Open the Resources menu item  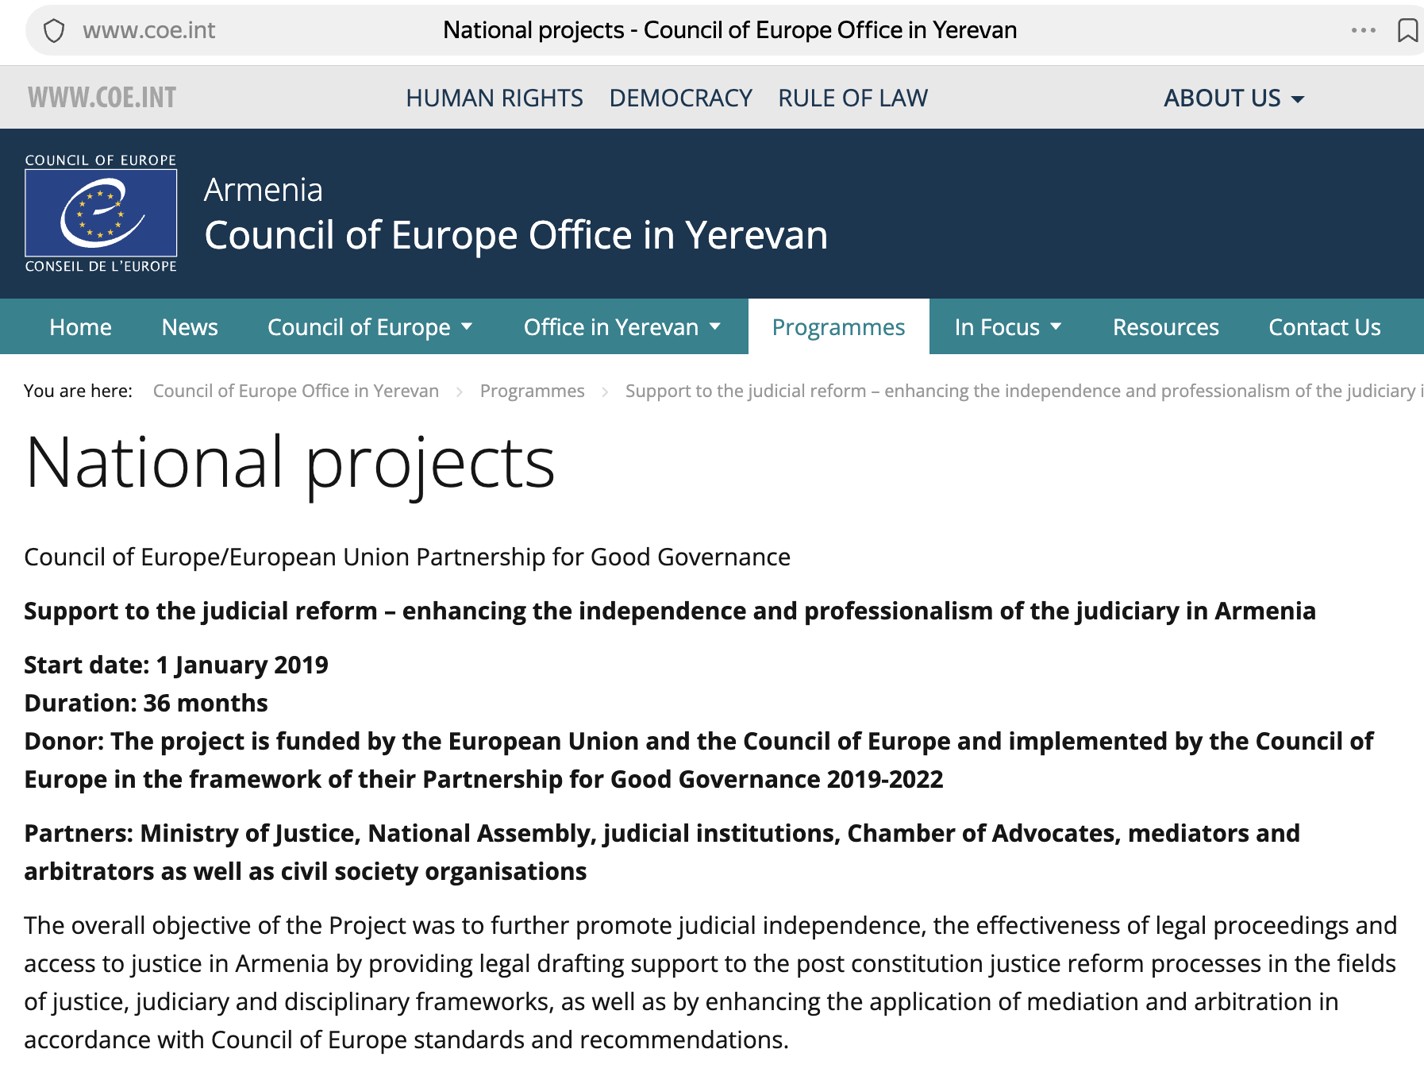[x=1166, y=327]
